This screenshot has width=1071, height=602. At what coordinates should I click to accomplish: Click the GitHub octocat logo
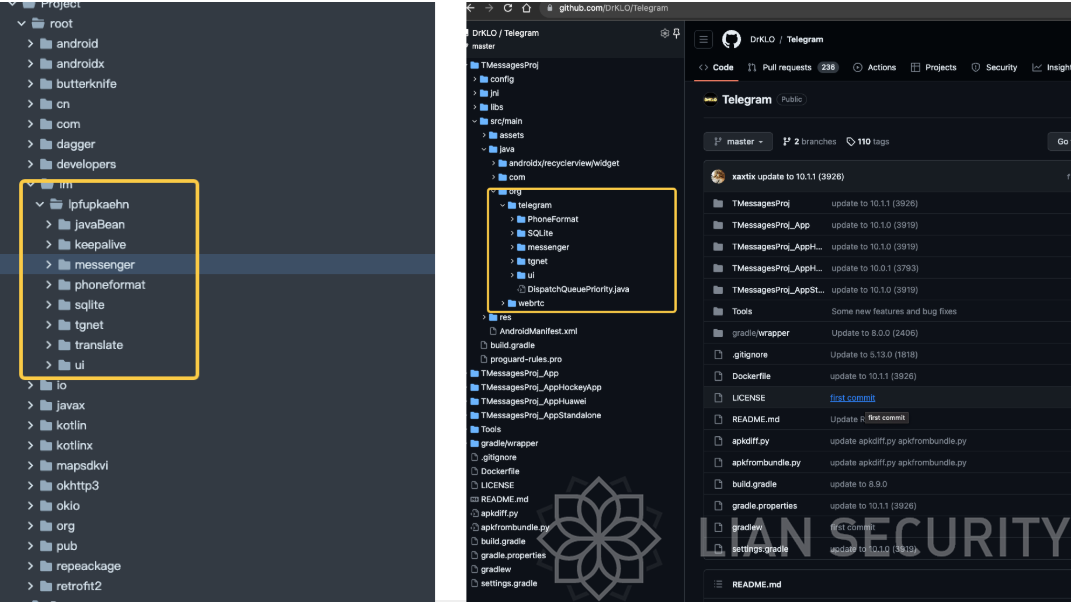(x=732, y=39)
